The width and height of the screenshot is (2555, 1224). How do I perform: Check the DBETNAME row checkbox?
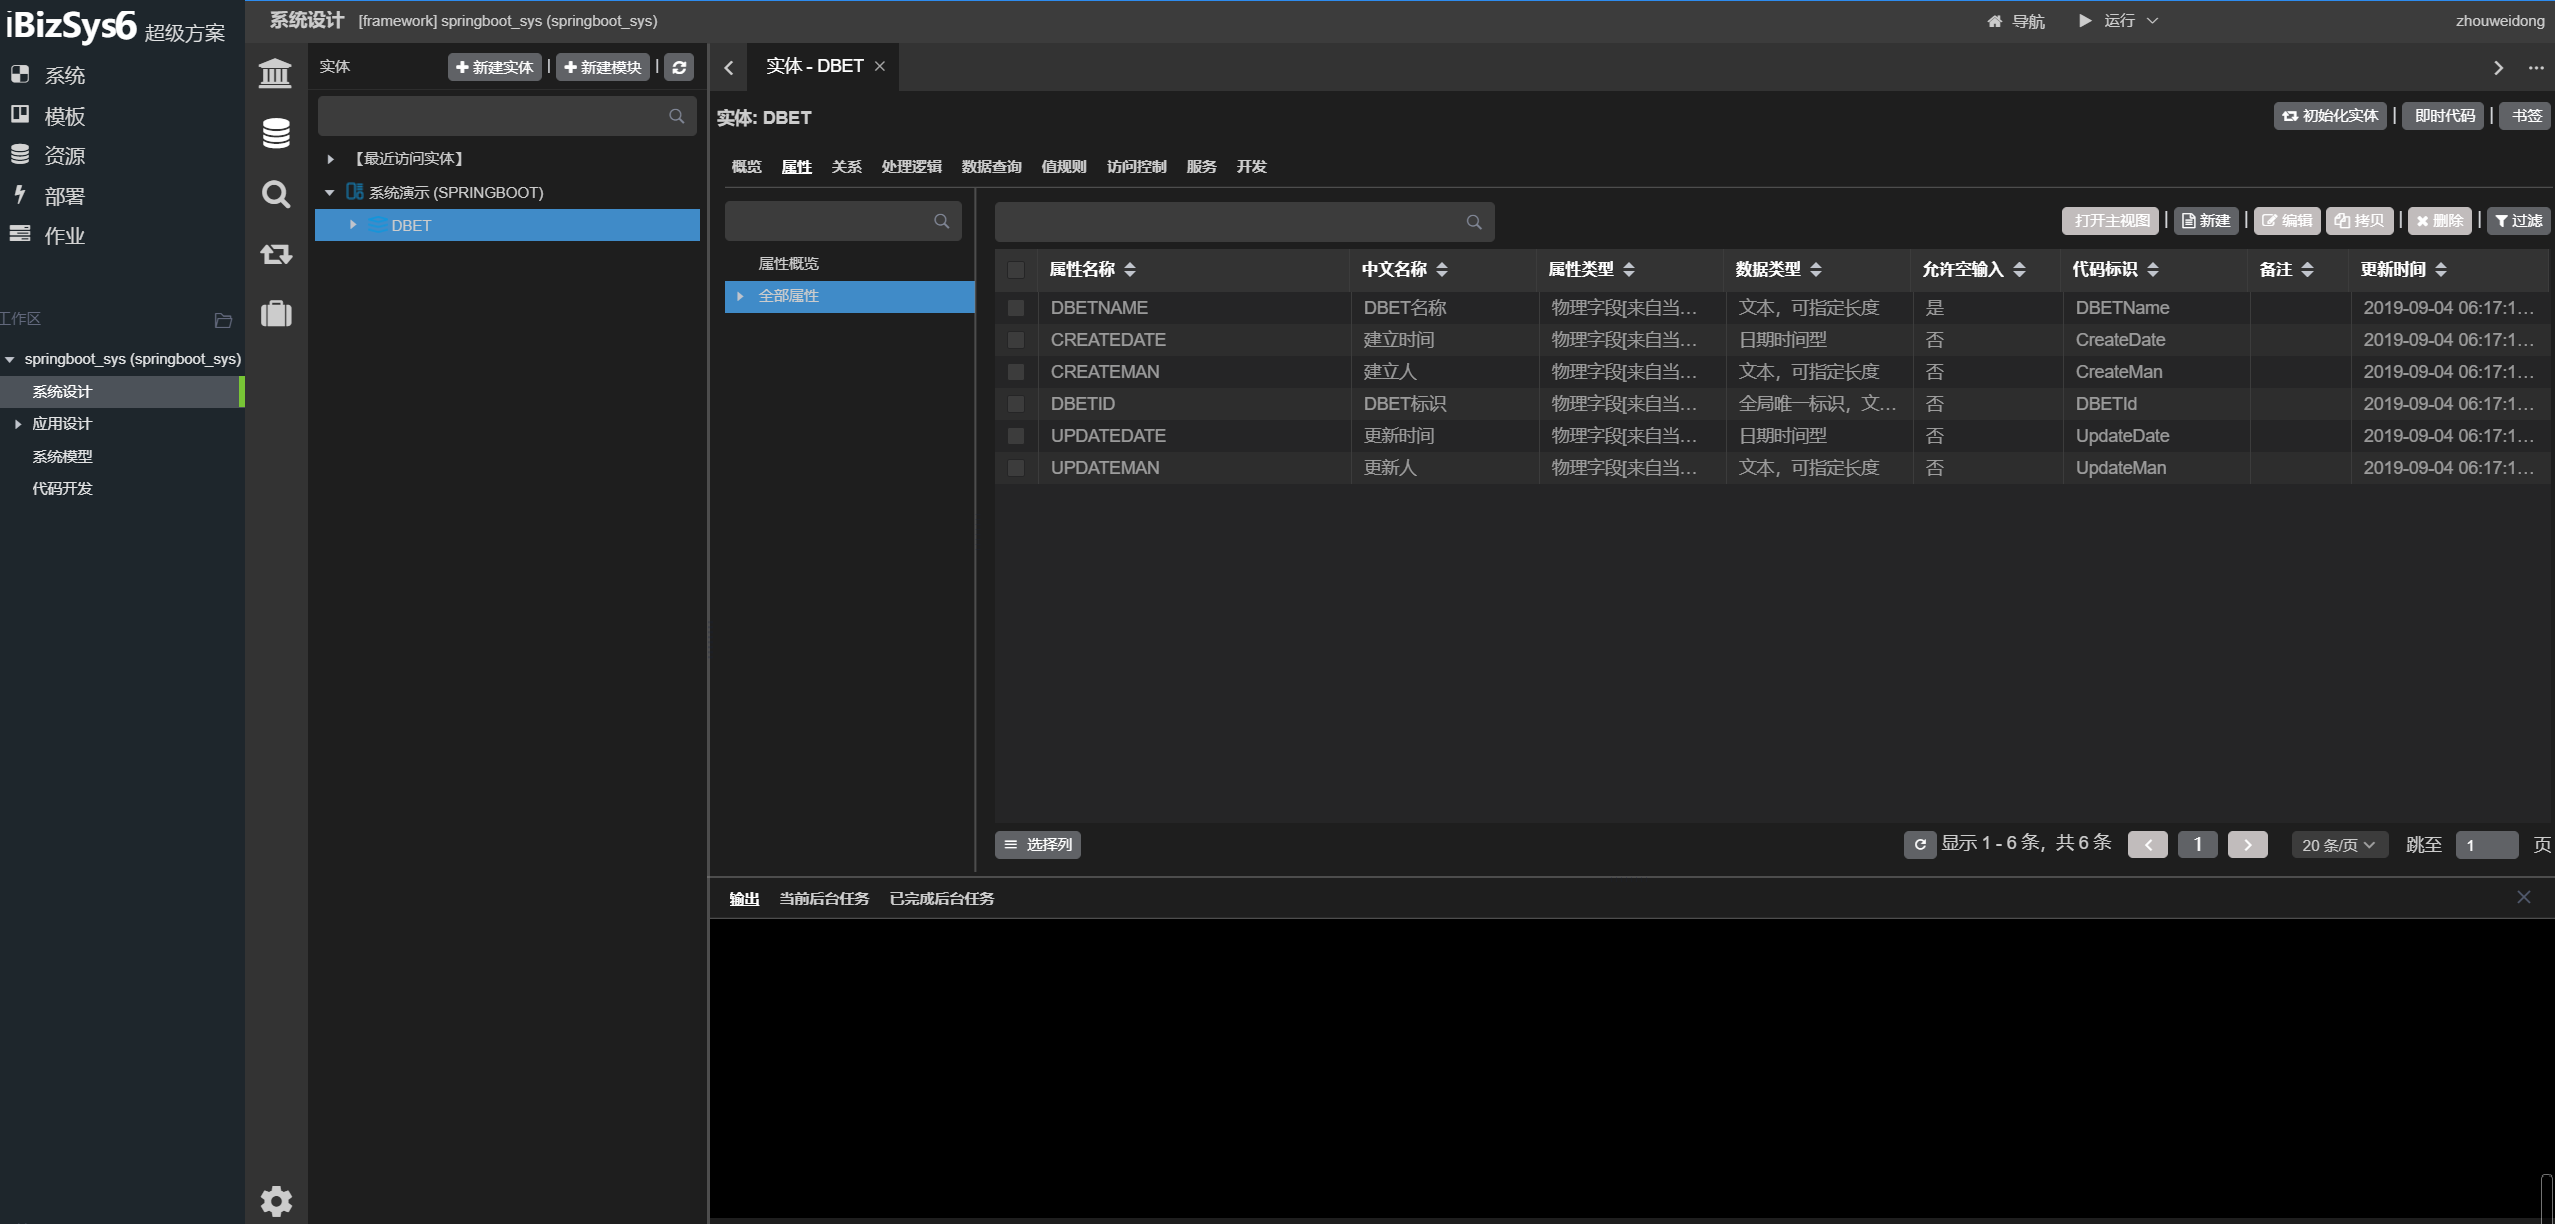coord(1016,308)
